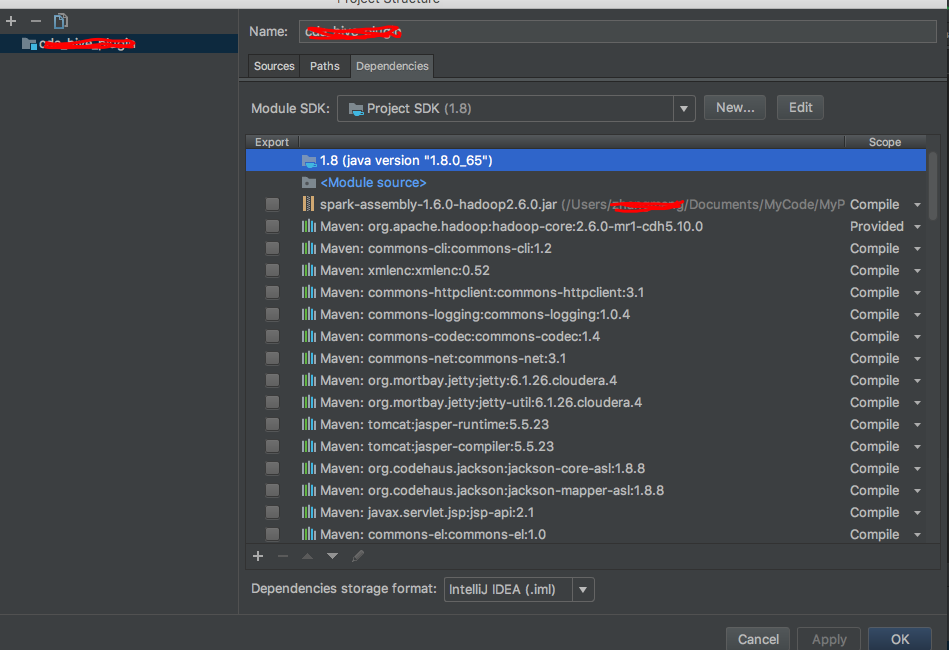Select Maven: javax.servlet.jsp:jsp-api:2.1 row

point(586,512)
